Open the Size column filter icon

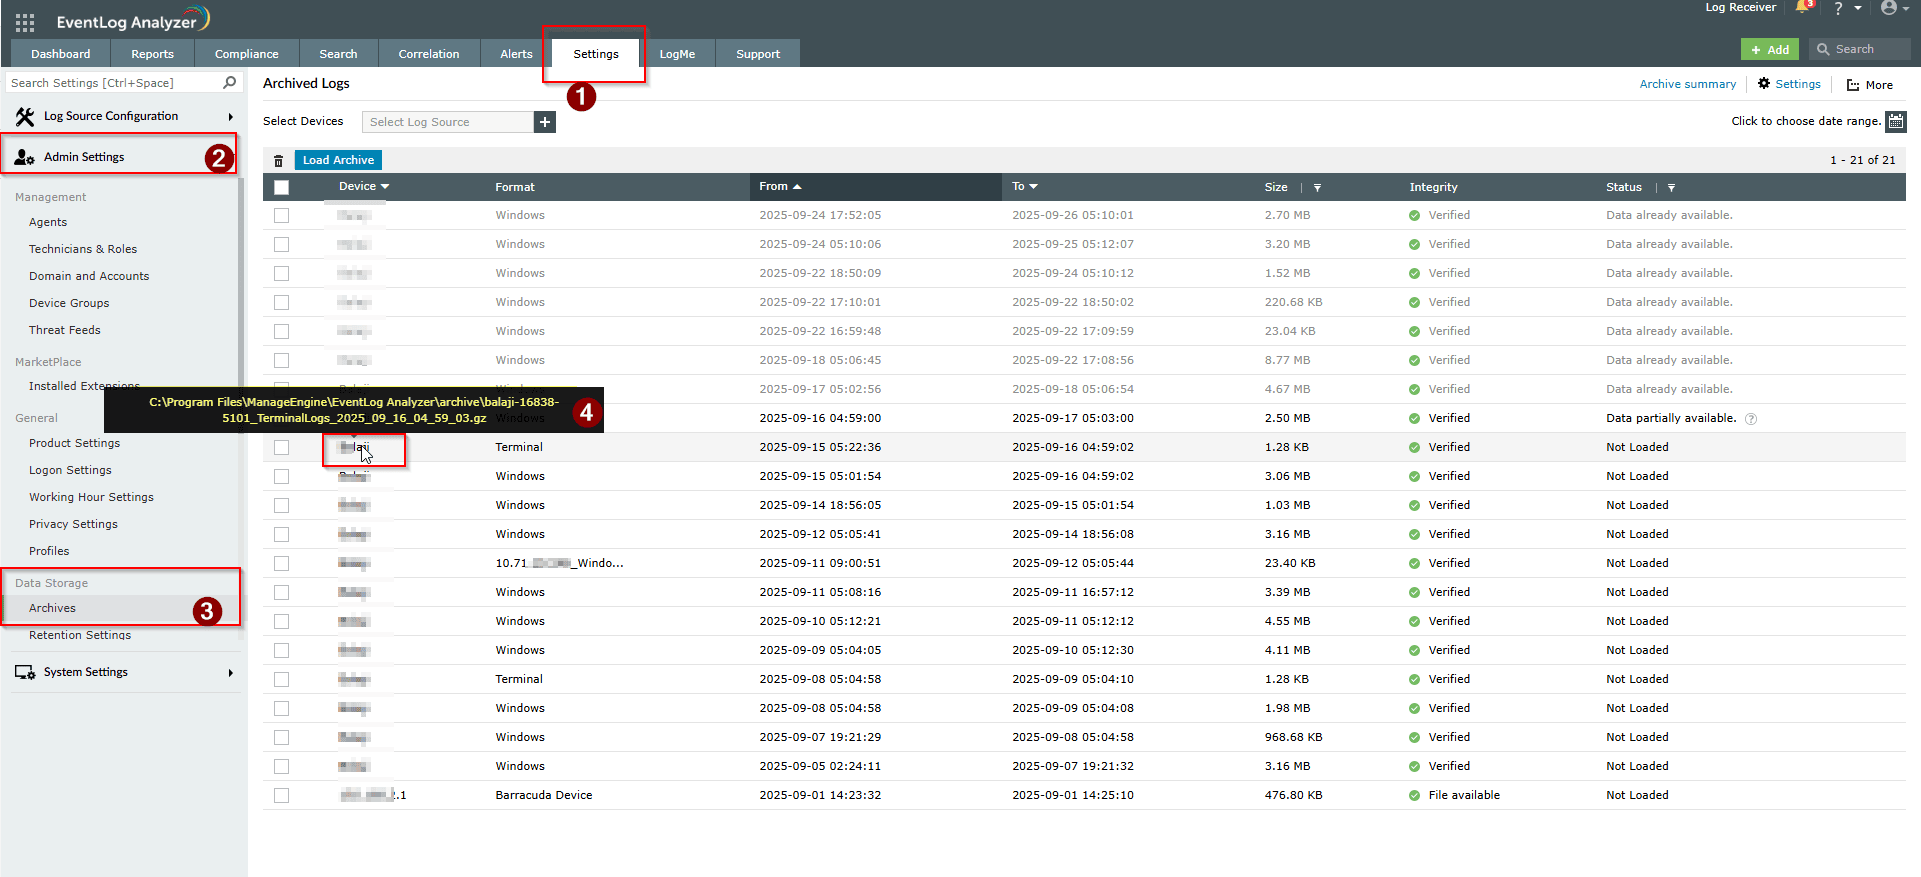click(1317, 188)
